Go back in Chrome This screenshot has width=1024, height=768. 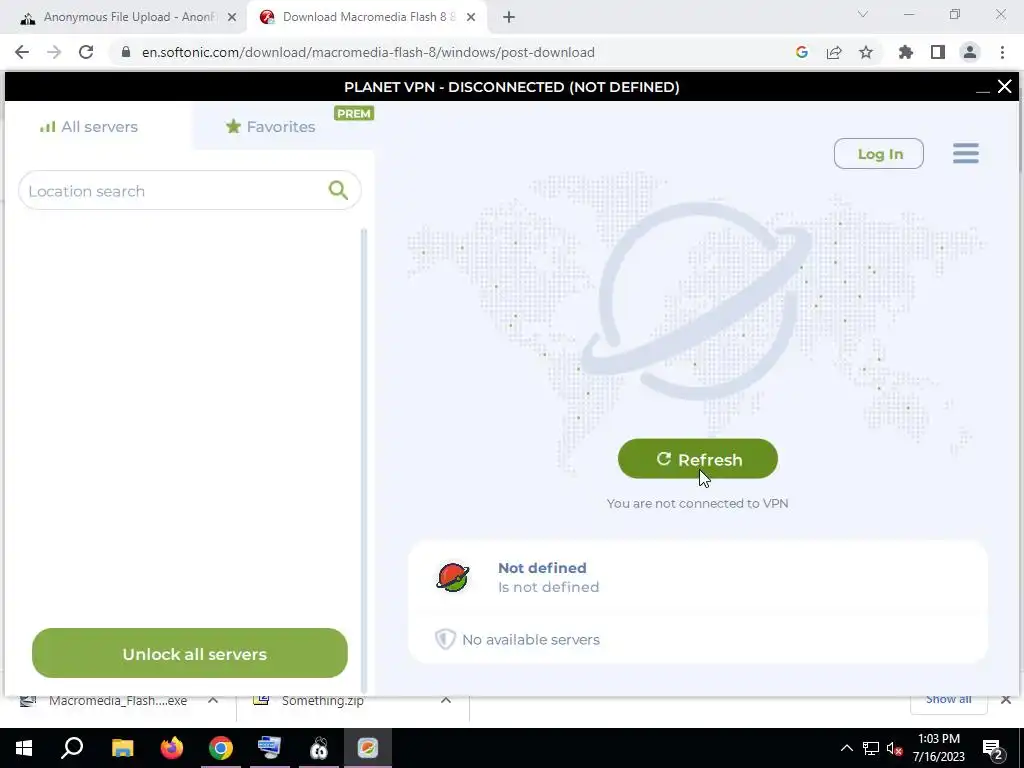point(22,52)
